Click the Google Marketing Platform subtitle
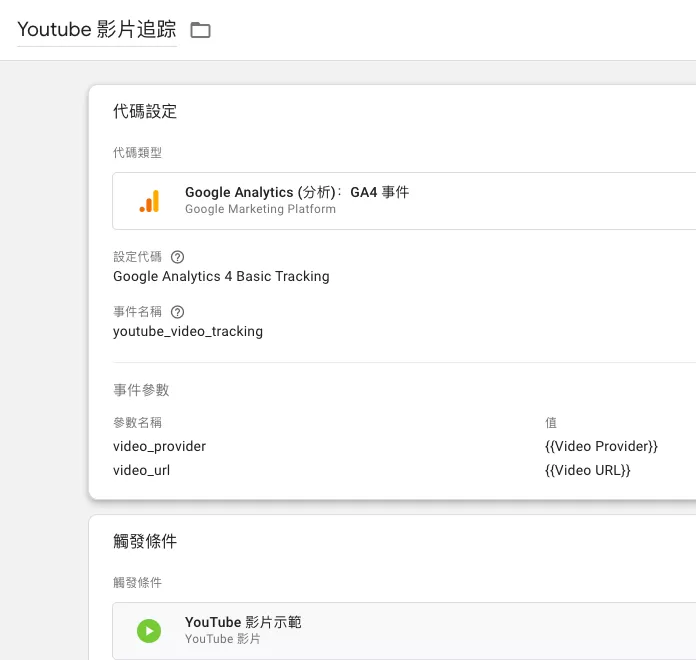This screenshot has width=696, height=660. tap(261, 209)
